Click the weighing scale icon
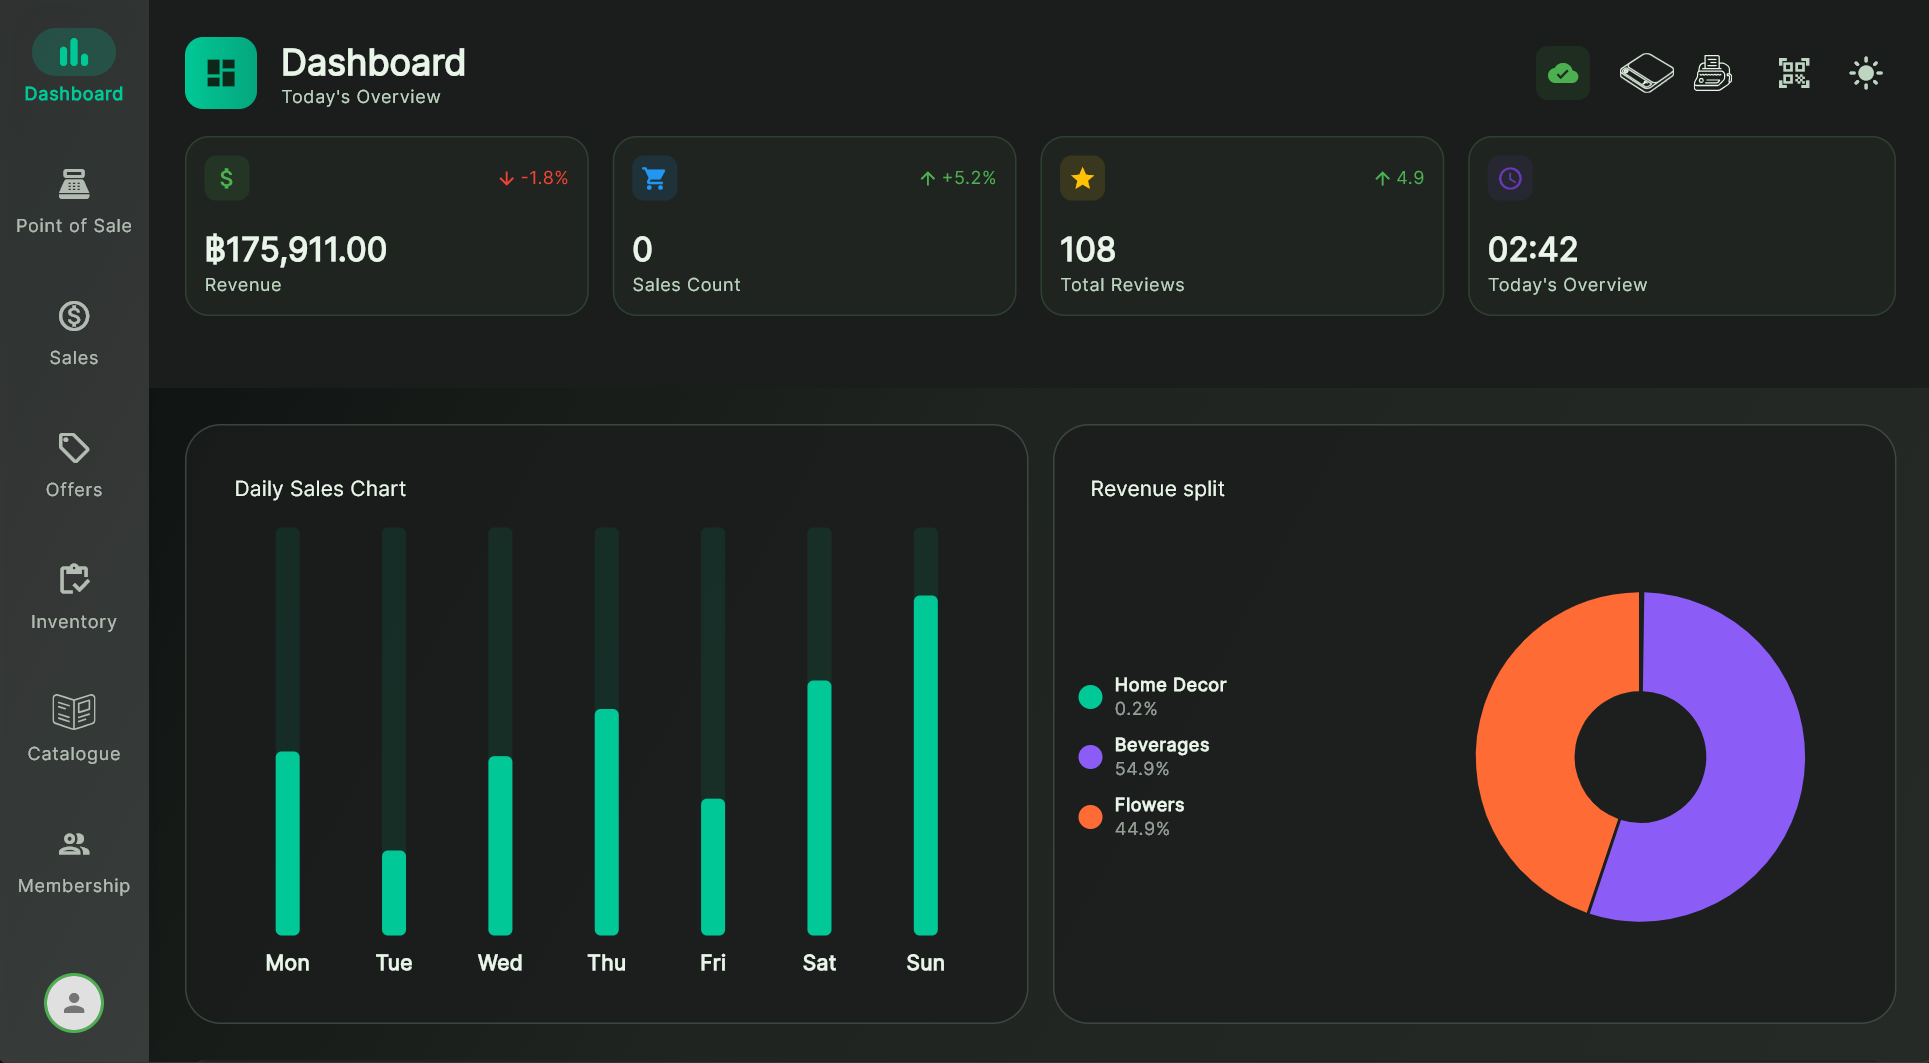 click(x=1645, y=72)
